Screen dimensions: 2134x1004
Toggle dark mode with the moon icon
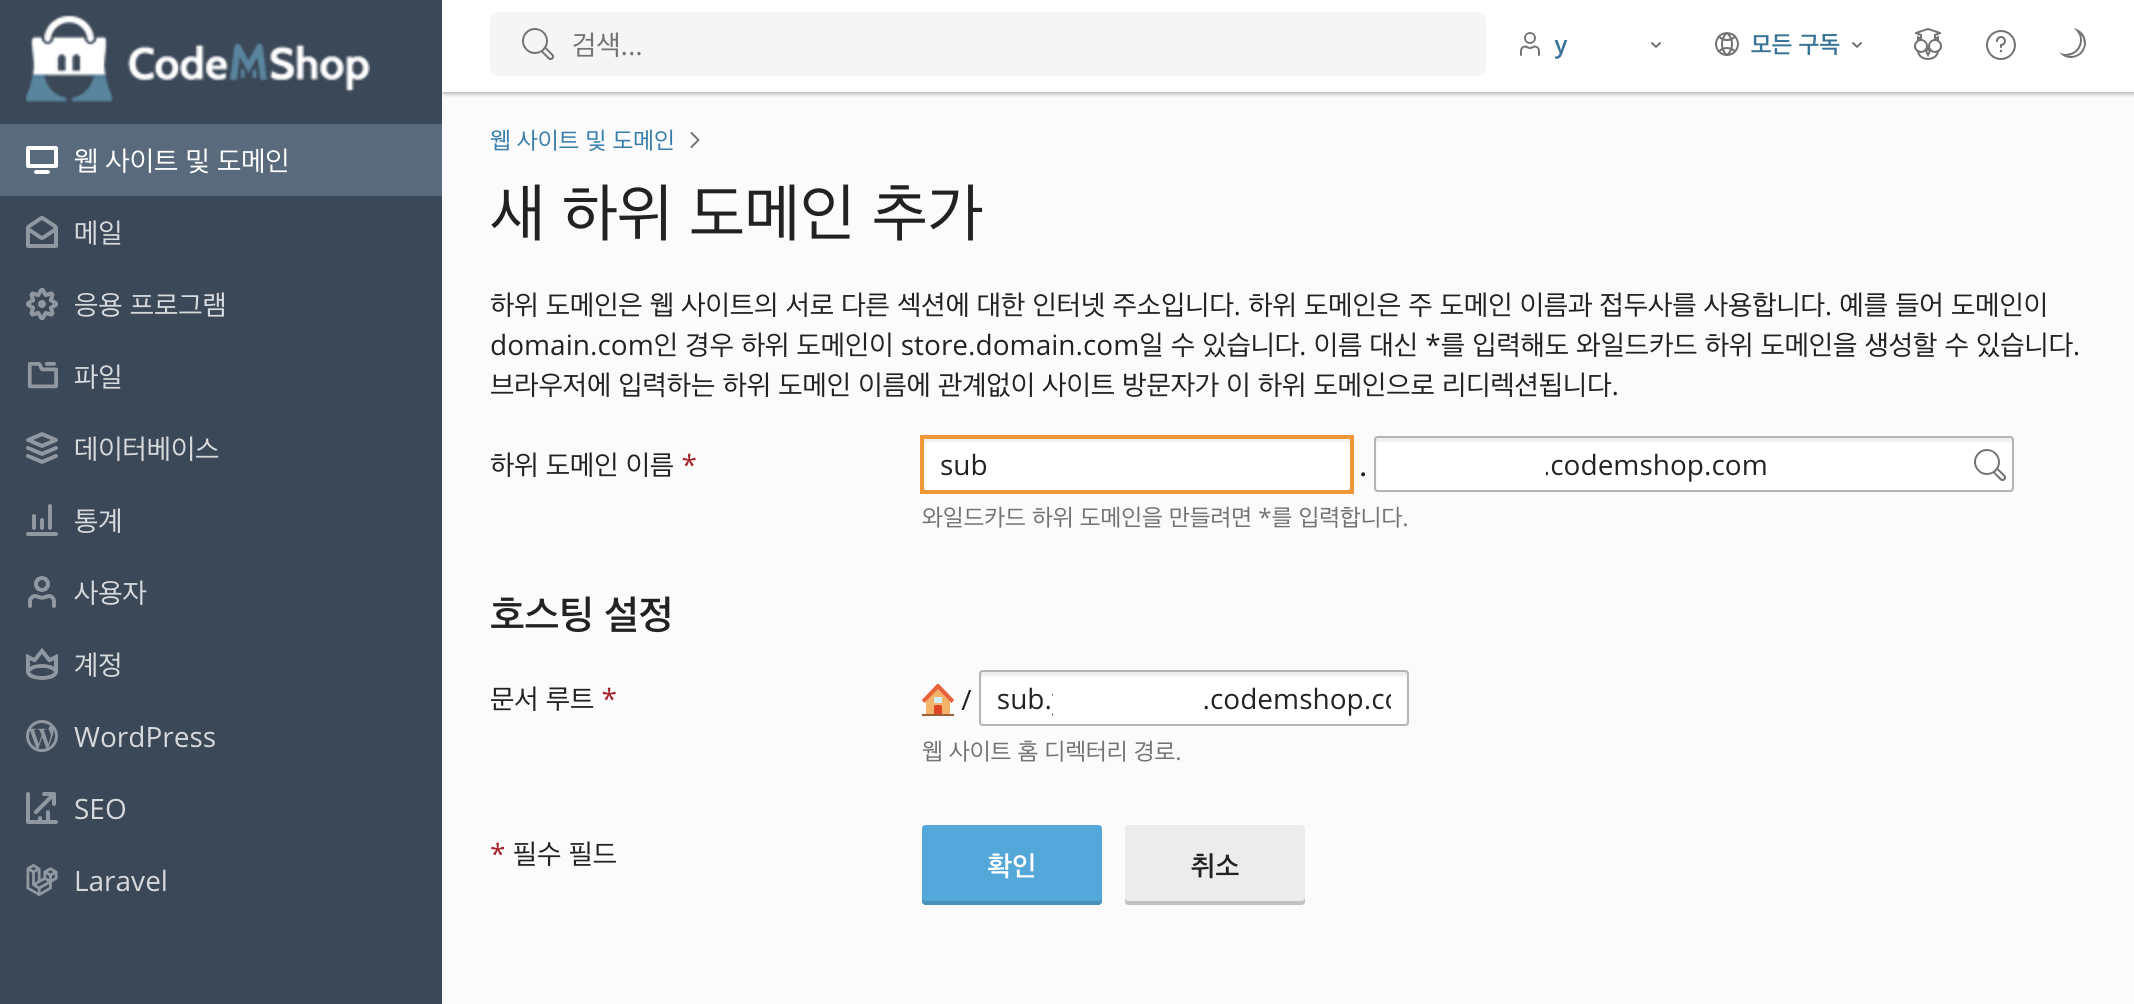(2072, 44)
